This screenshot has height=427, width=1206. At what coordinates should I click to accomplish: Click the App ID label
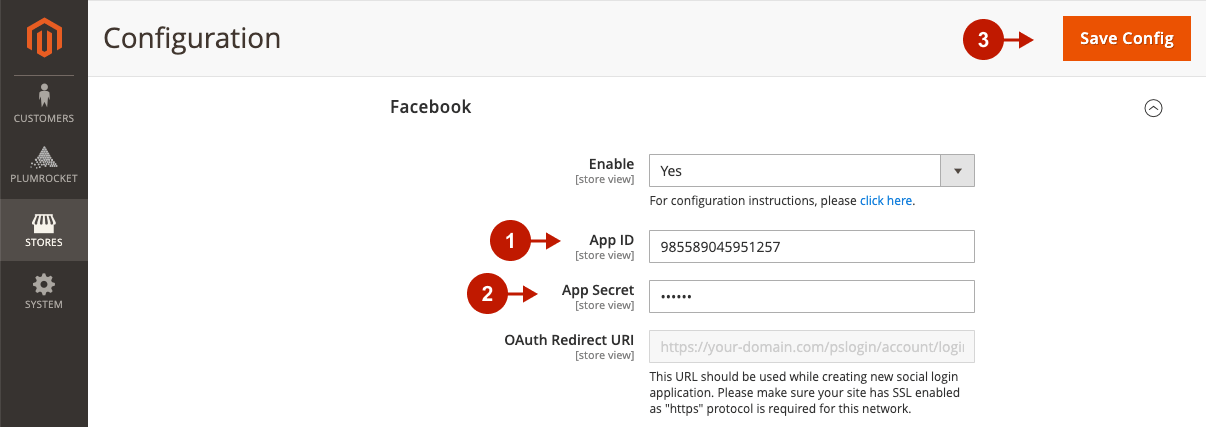(611, 240)
